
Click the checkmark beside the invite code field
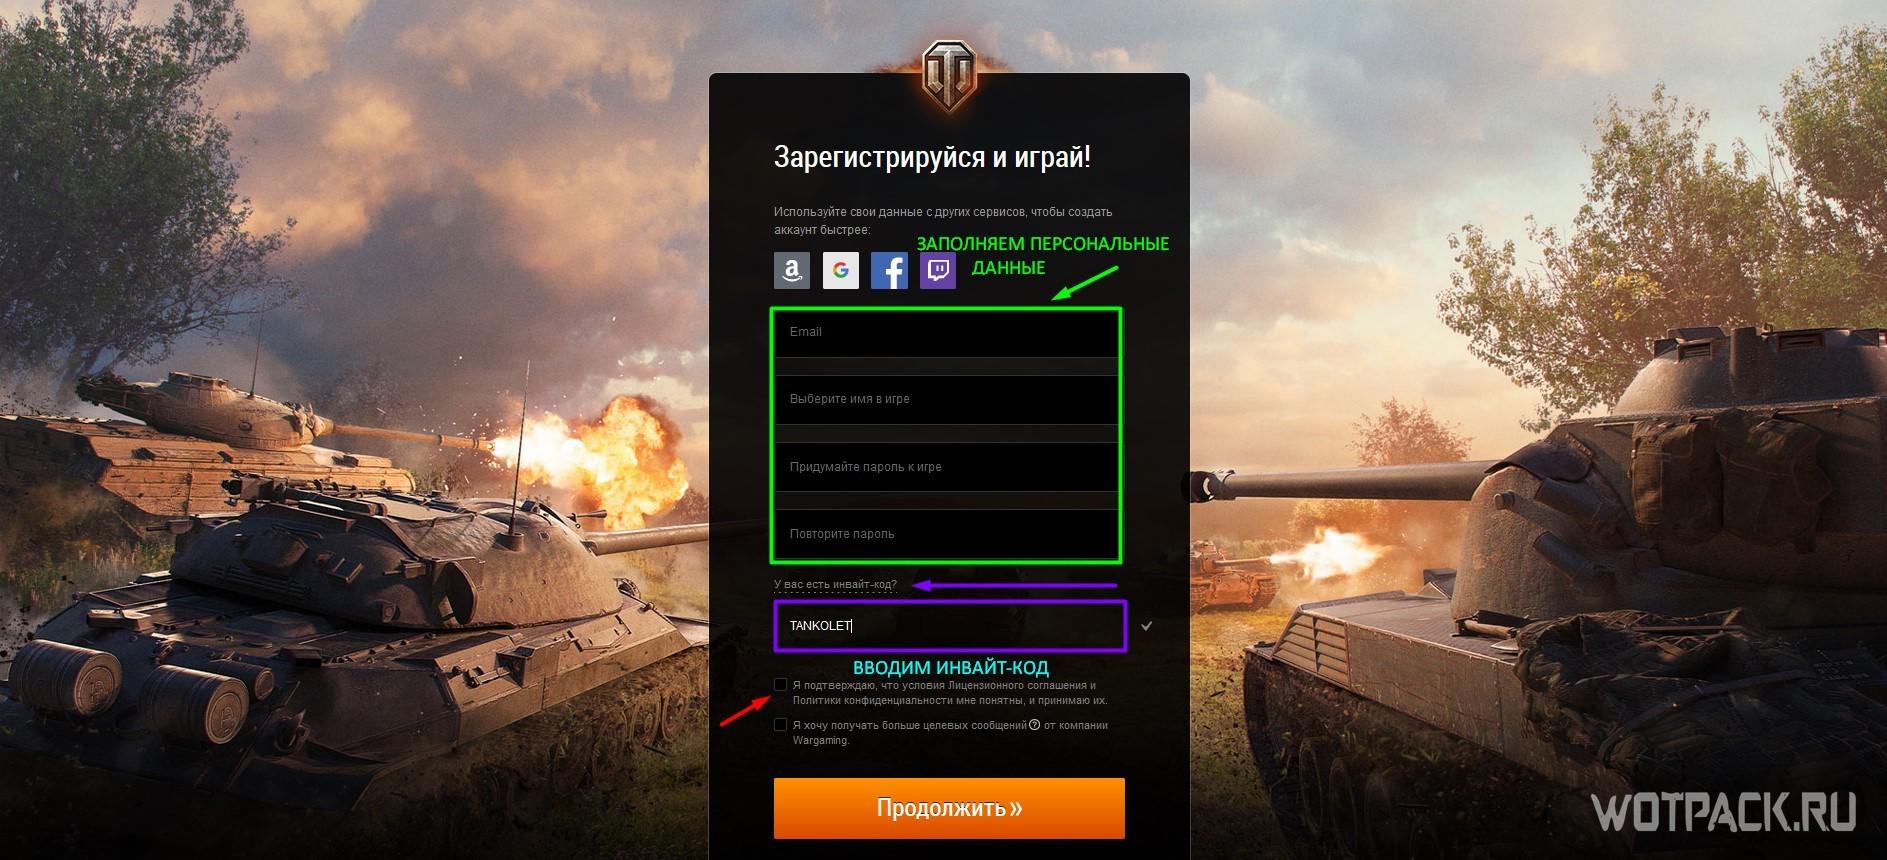pyautogui.click(x=1147, y=626)
